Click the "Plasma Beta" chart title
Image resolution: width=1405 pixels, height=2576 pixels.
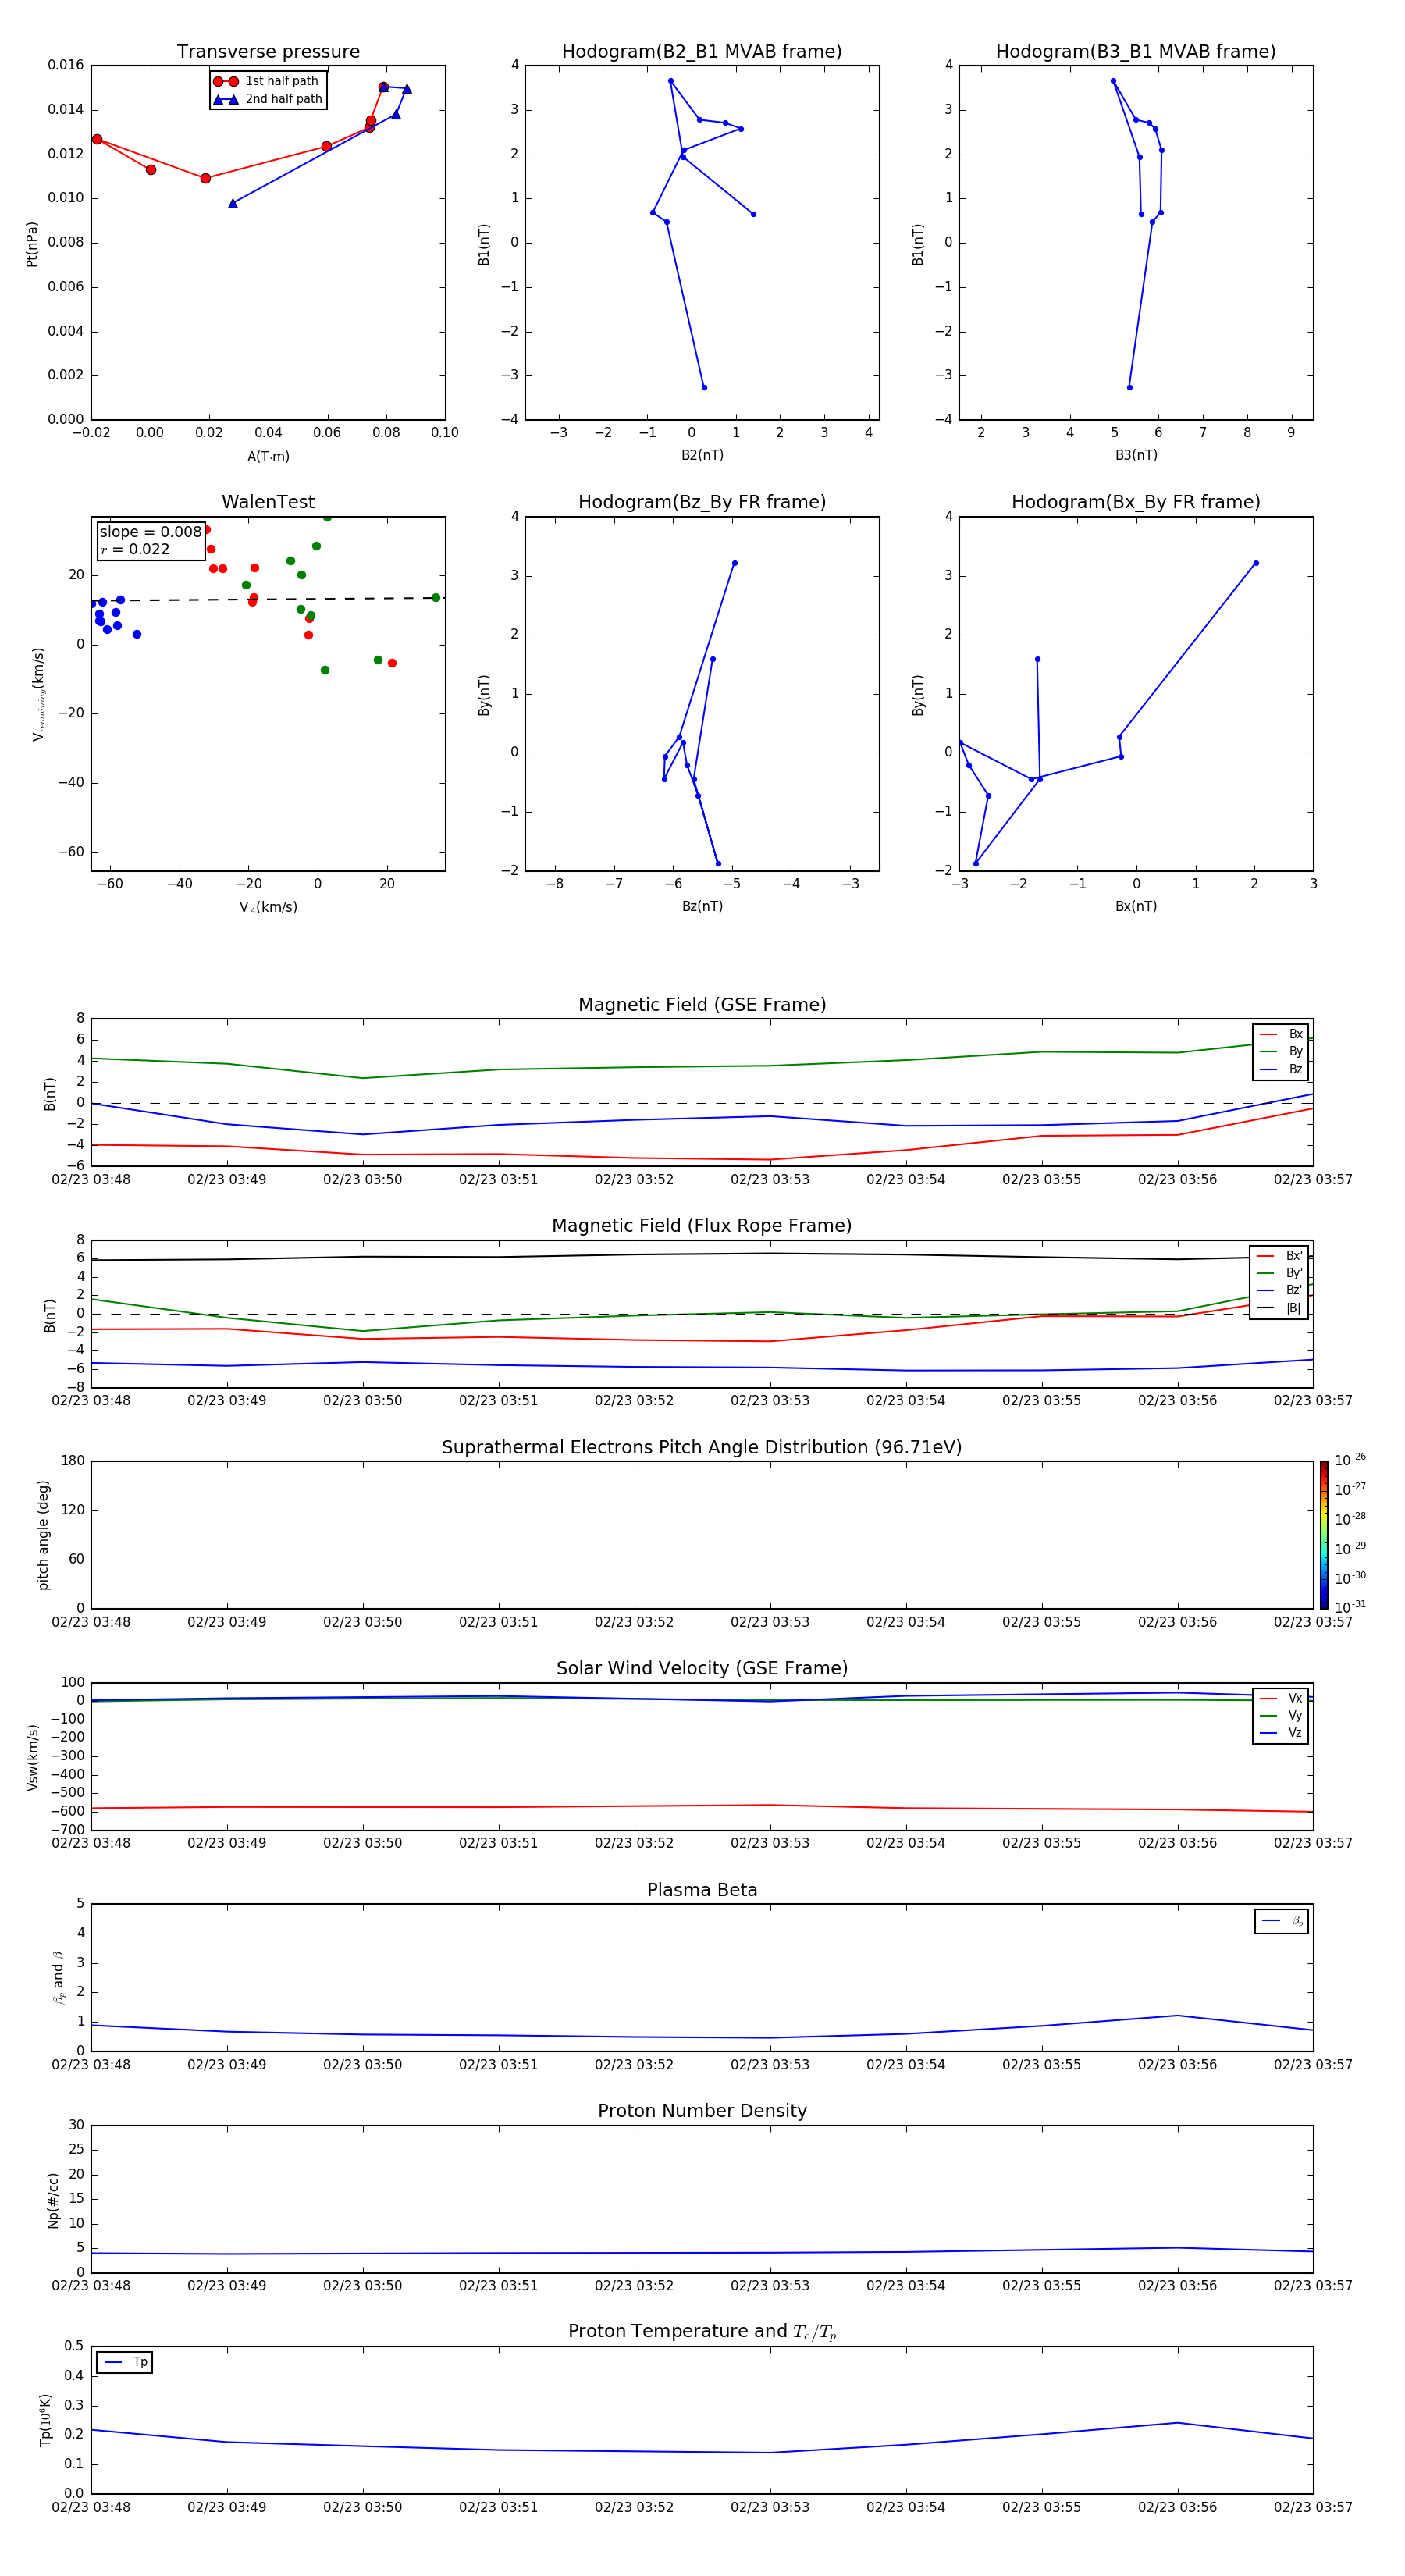[702, 1890]
